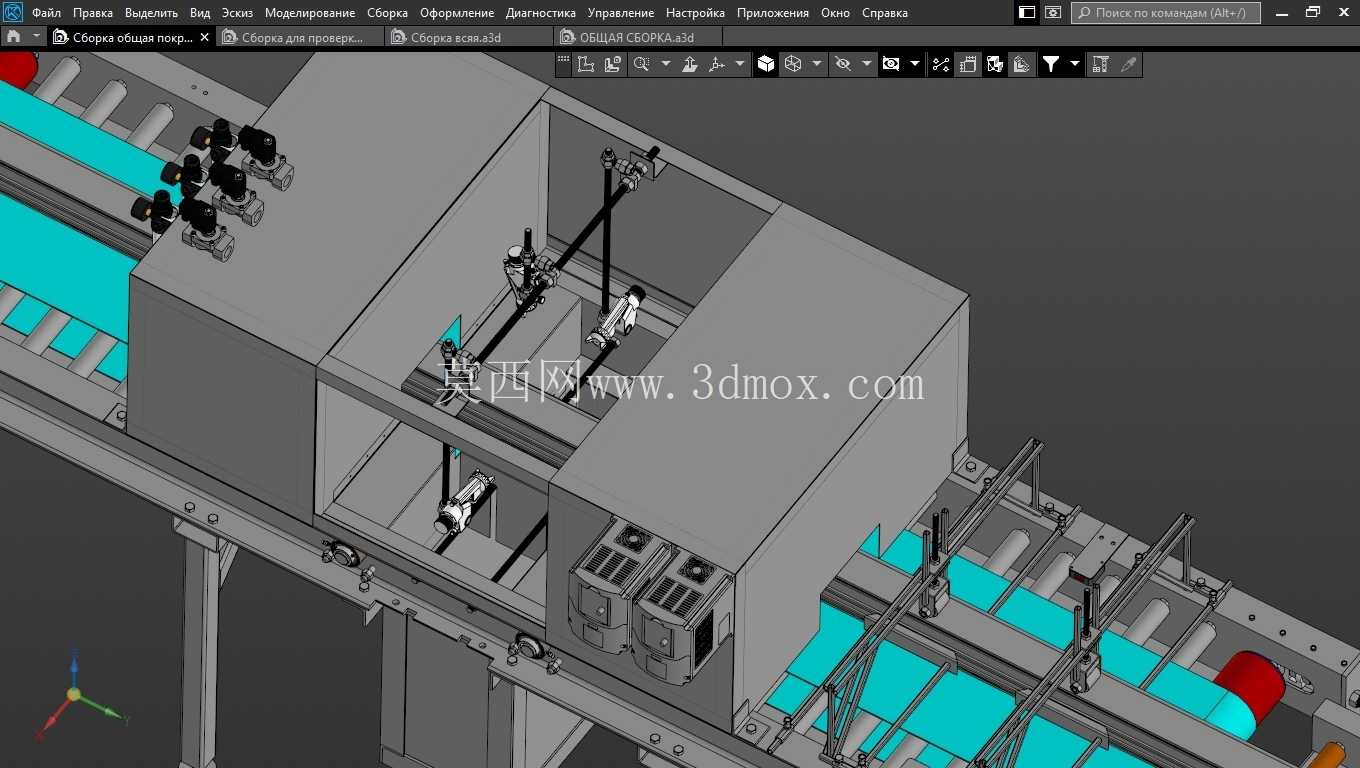The image size is (1360, 768).
Task: Open the Сборка menu
Action: [x=387, y=13]
